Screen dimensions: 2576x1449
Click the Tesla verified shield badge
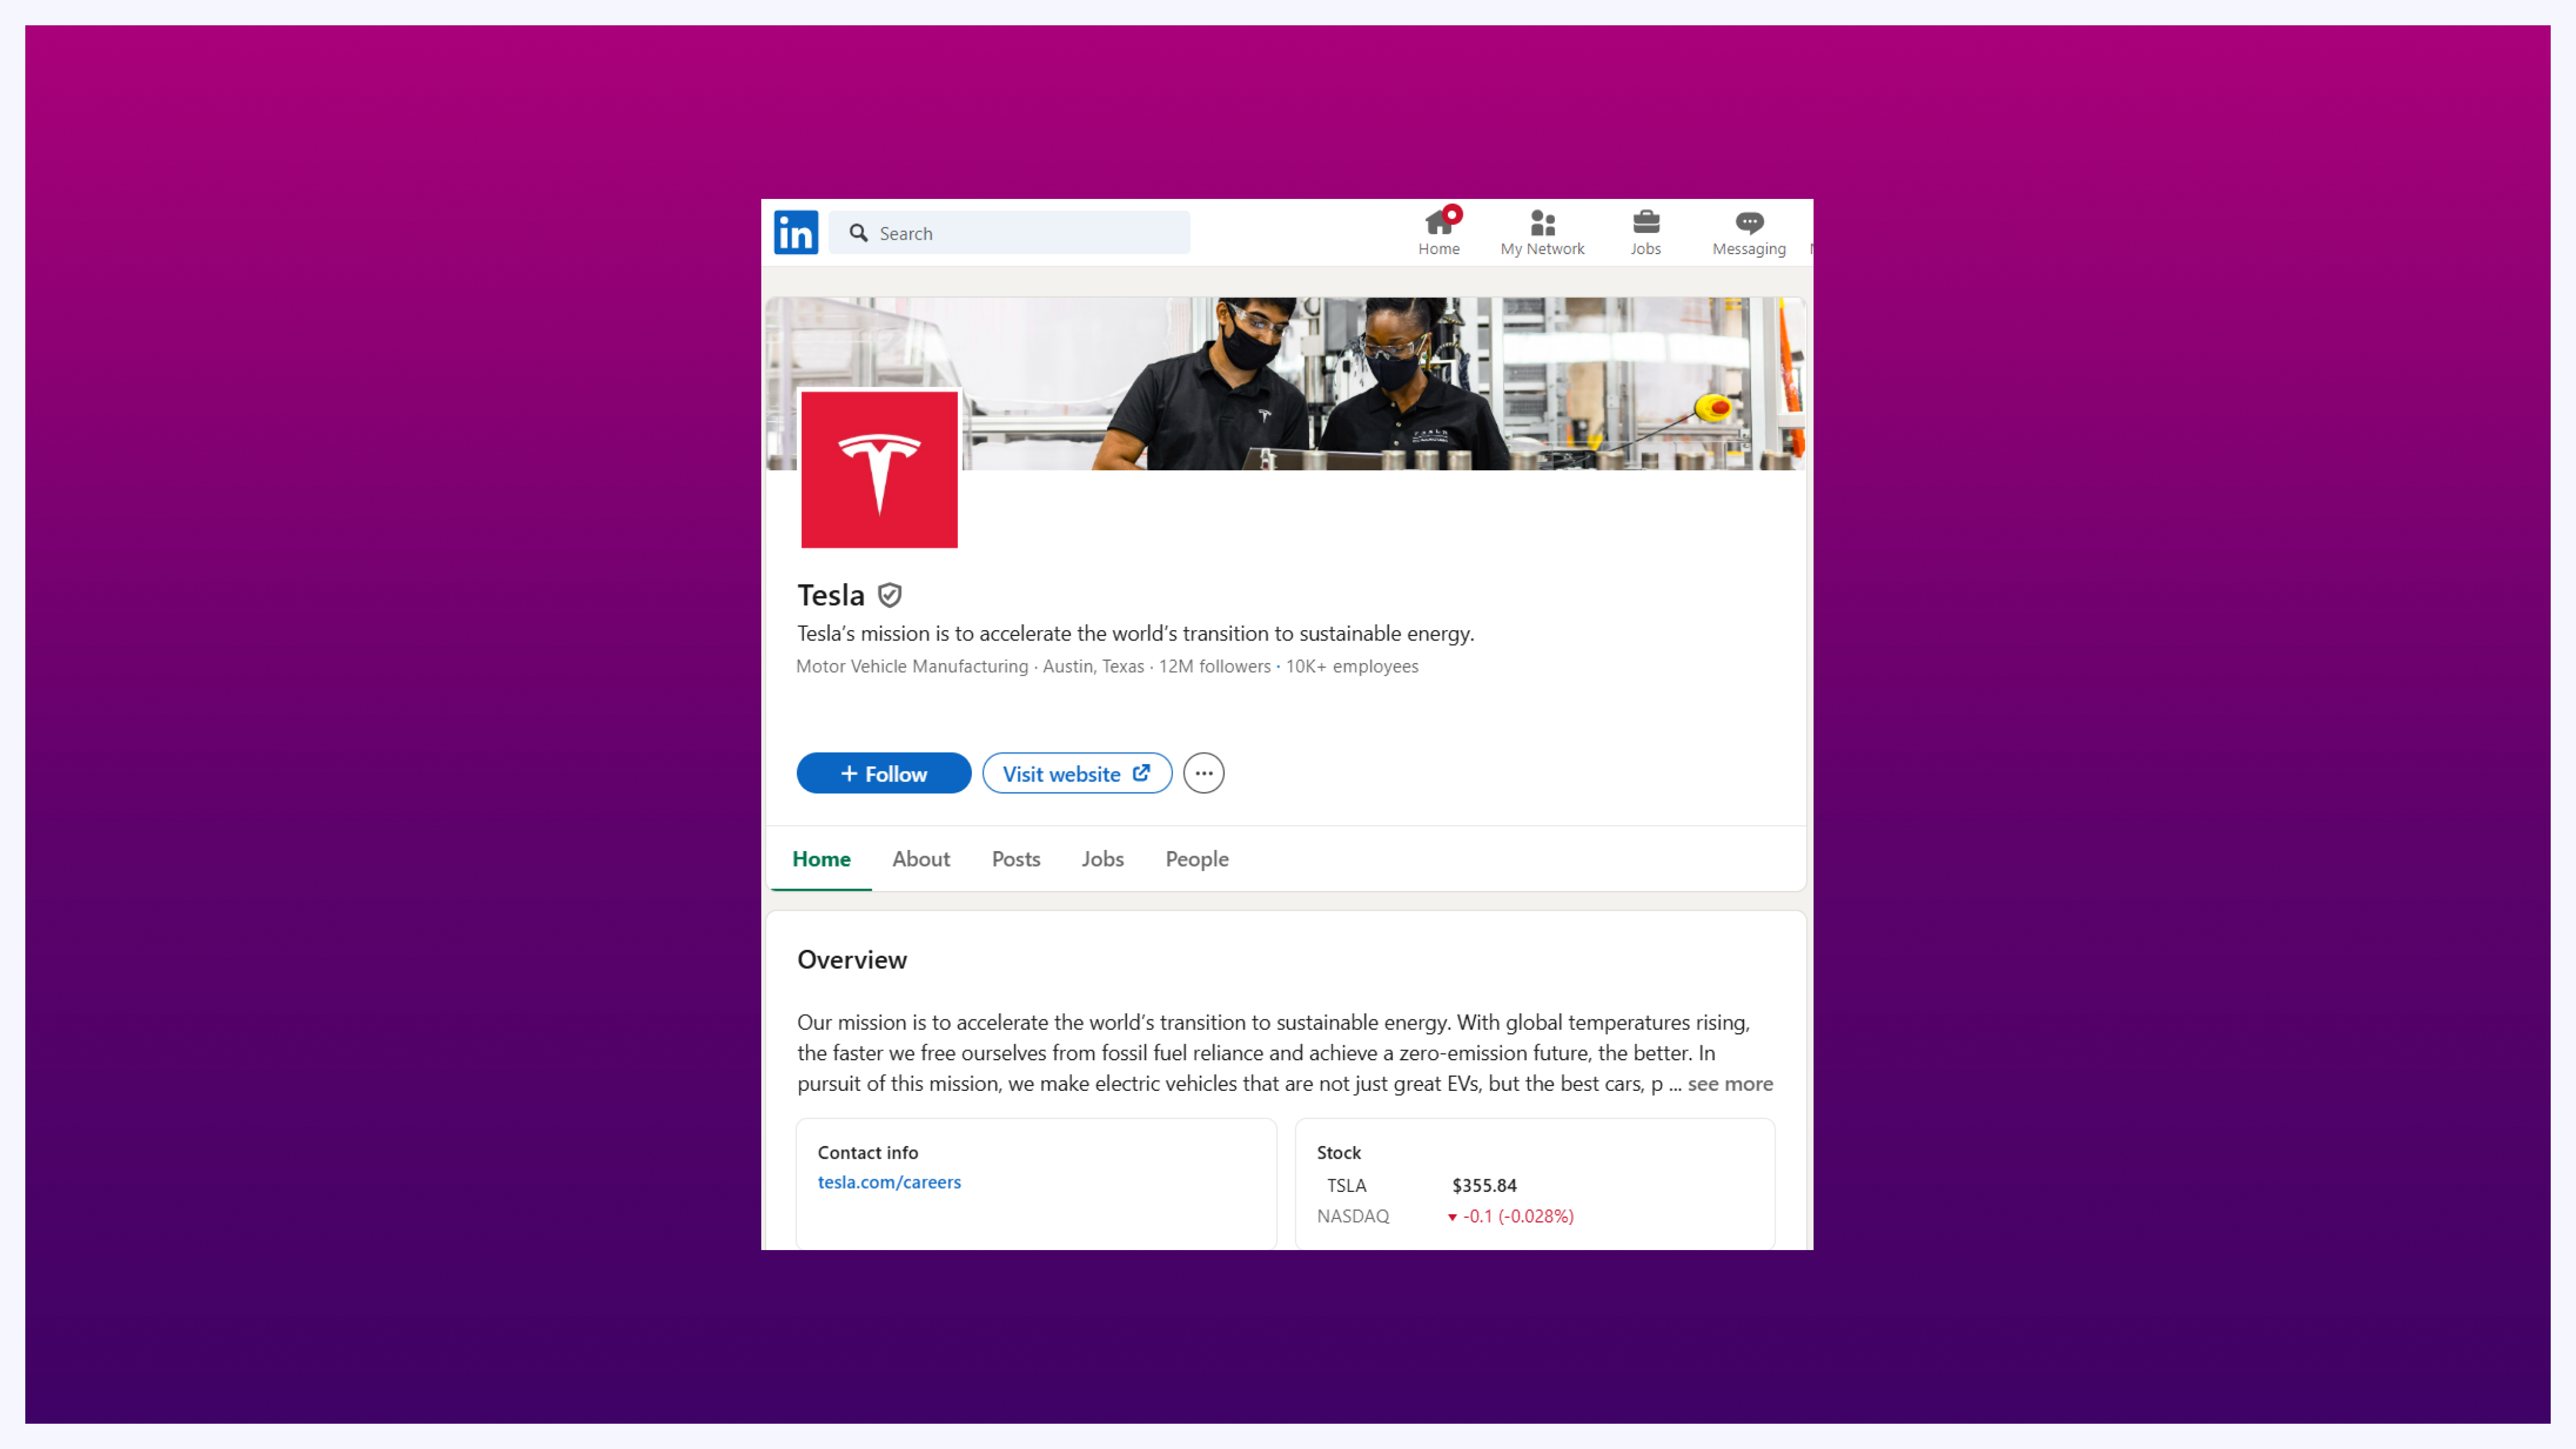pyautogui.click(x=889, y=595)
